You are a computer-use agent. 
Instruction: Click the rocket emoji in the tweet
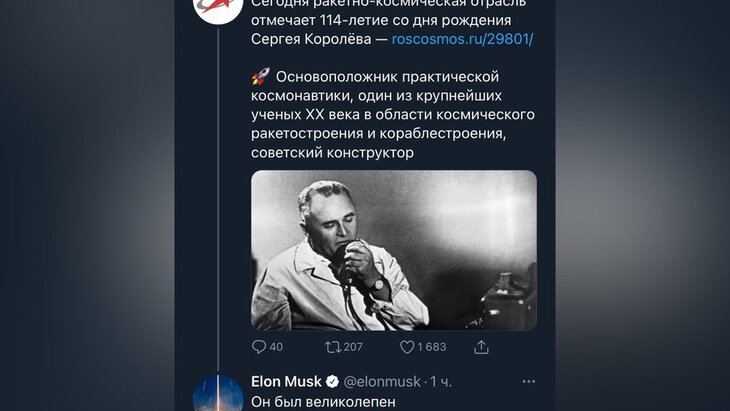coord(259,77)
